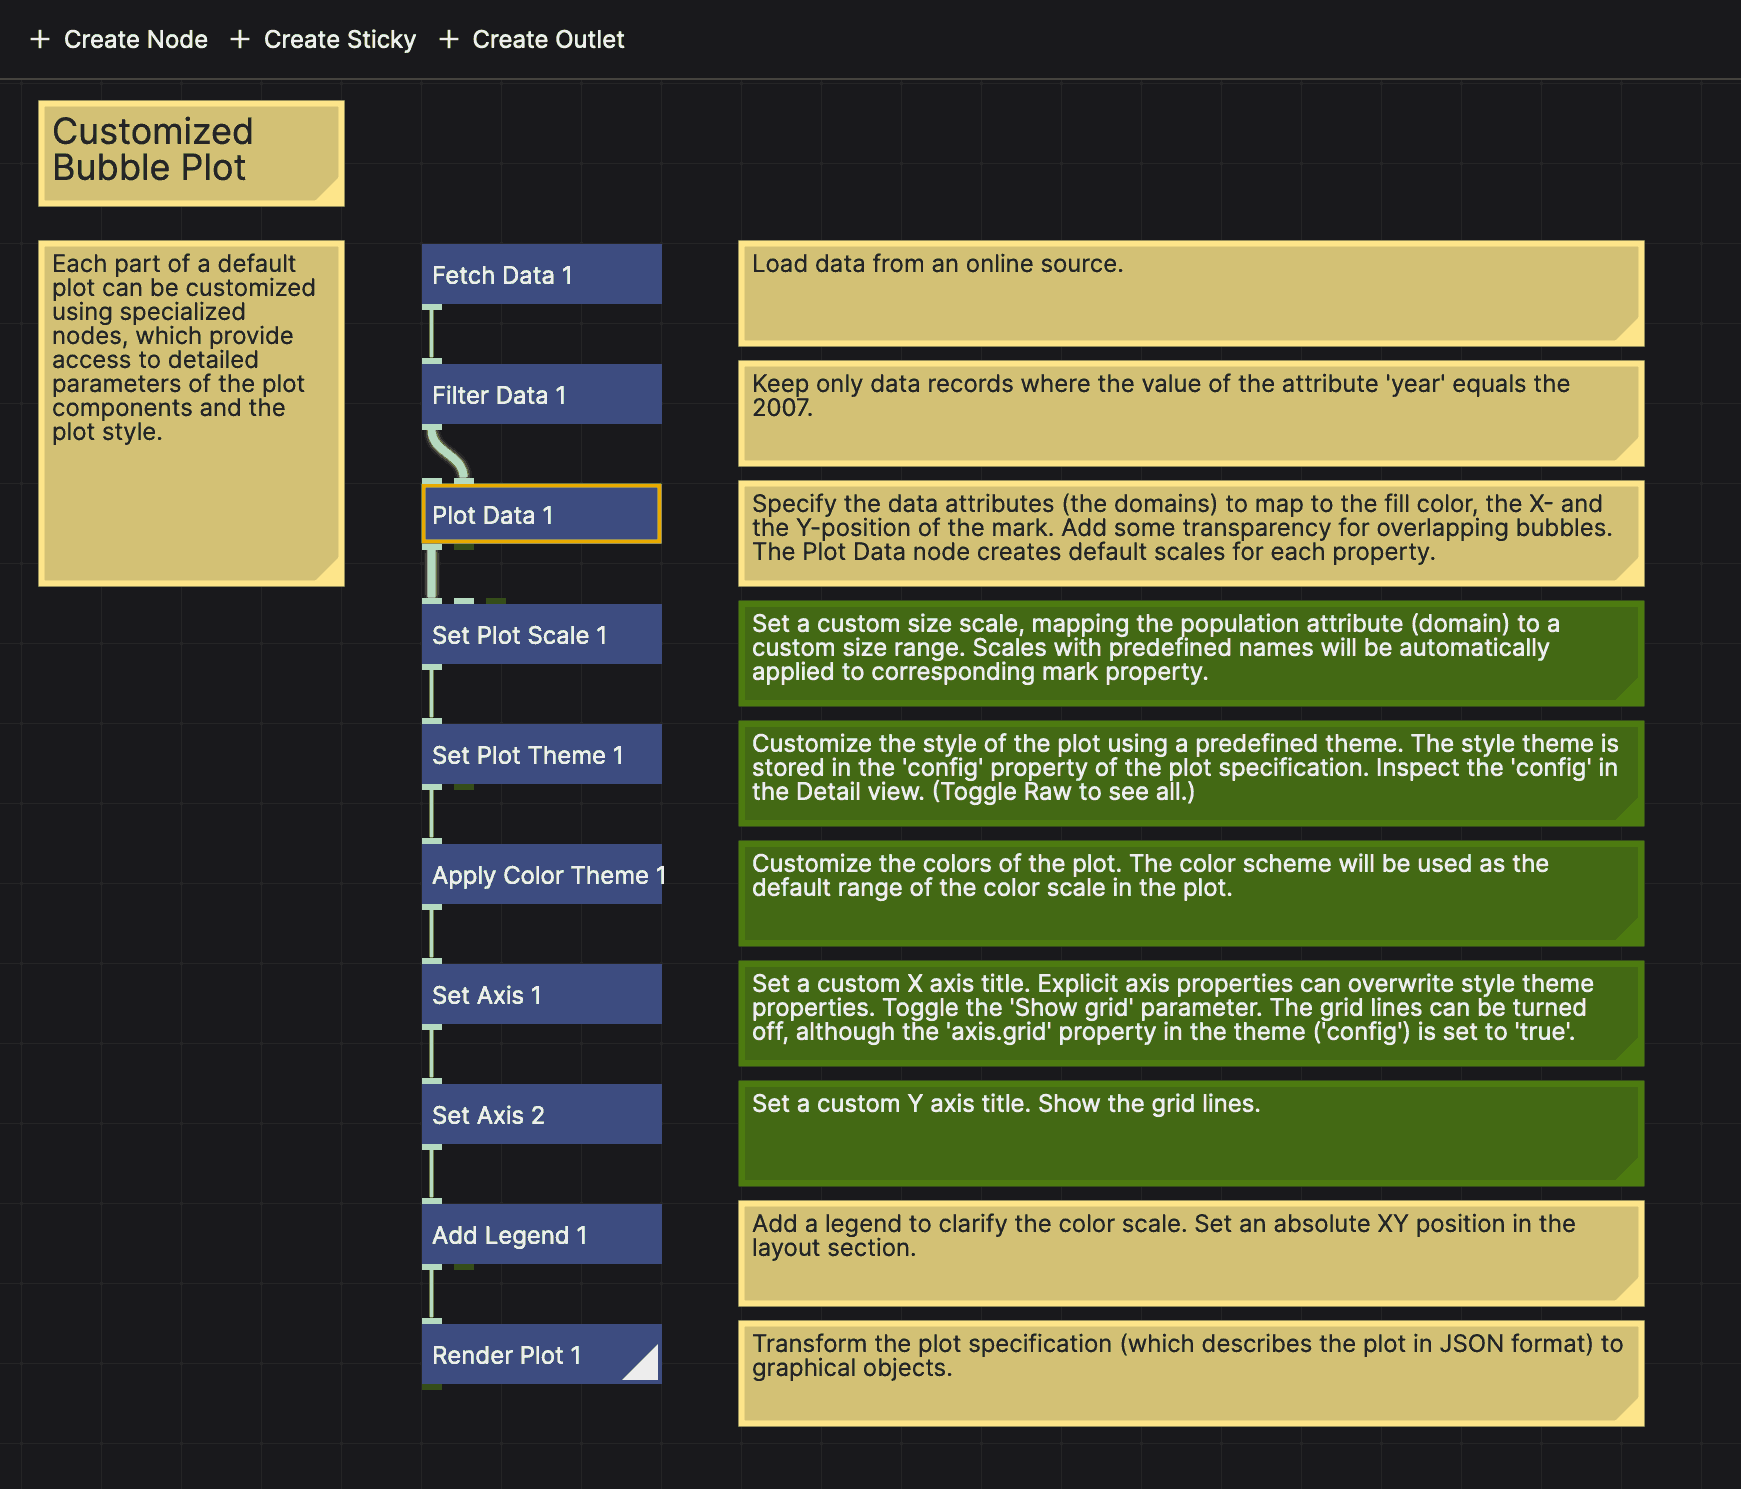
Task: Click the 'Add a legend to clarify' sticky
Action: 1191,1253
